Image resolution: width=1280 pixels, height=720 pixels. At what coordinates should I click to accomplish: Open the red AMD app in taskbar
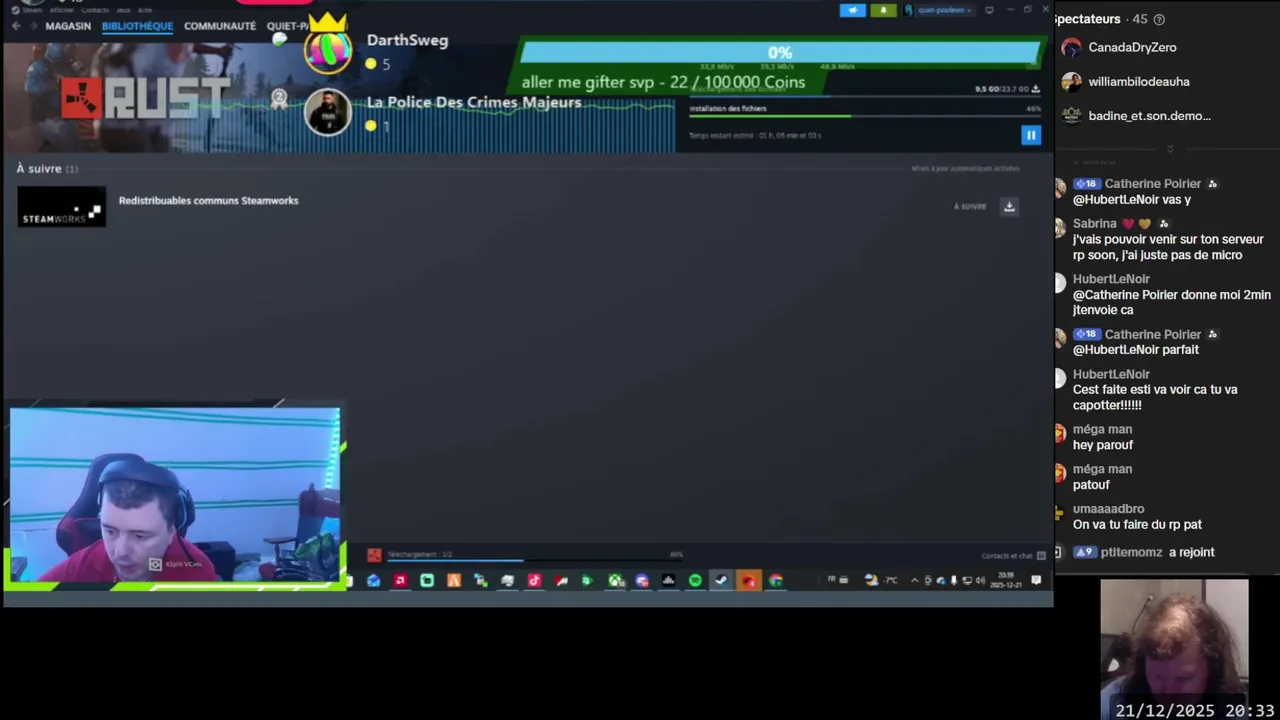click(x=400, y=580)
